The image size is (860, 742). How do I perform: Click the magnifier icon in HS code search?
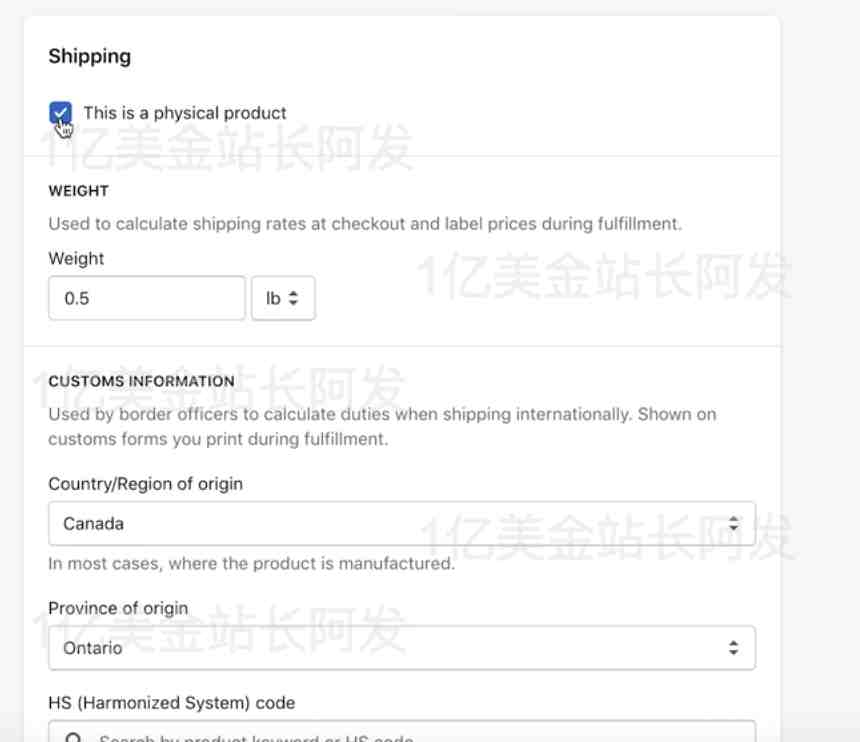pyautogui.click(x=73, y=738)
